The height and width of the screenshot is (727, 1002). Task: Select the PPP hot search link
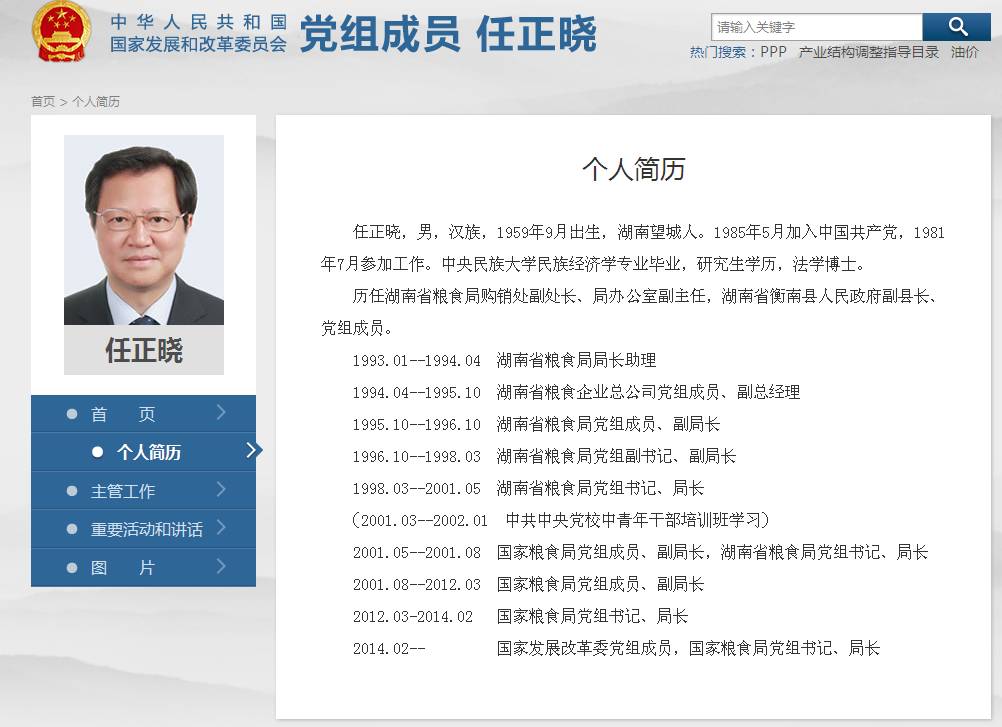[773, 52]
